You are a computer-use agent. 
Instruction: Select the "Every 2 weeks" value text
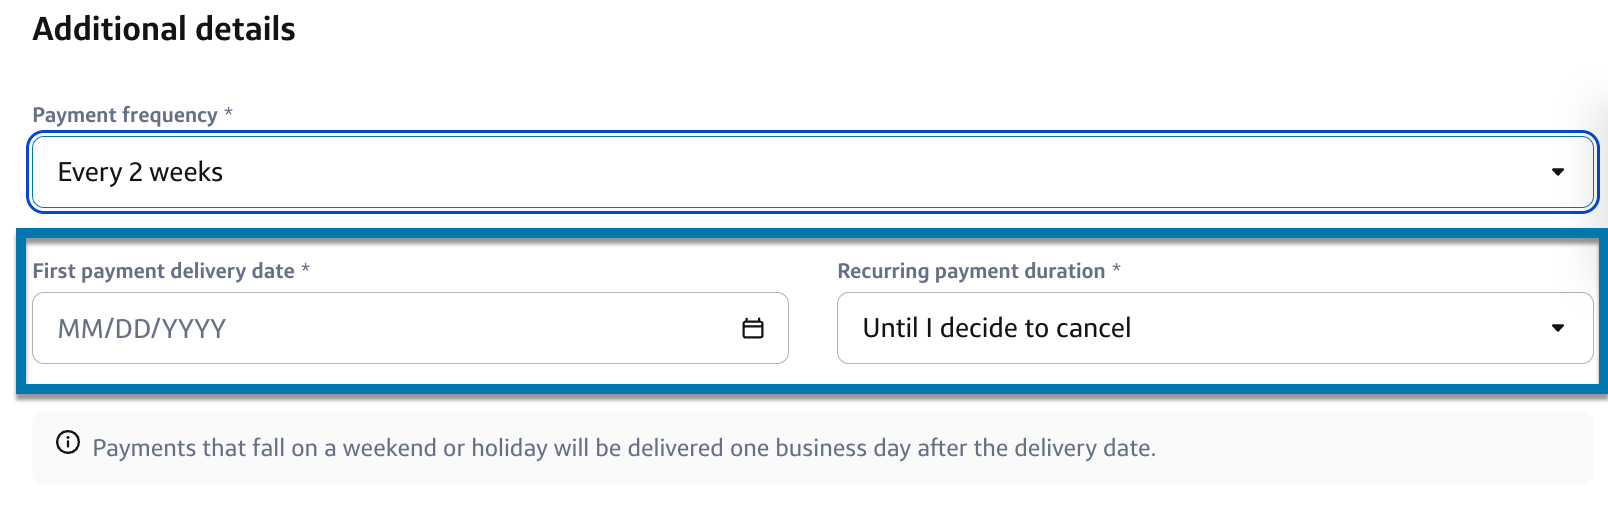point(140,172)
